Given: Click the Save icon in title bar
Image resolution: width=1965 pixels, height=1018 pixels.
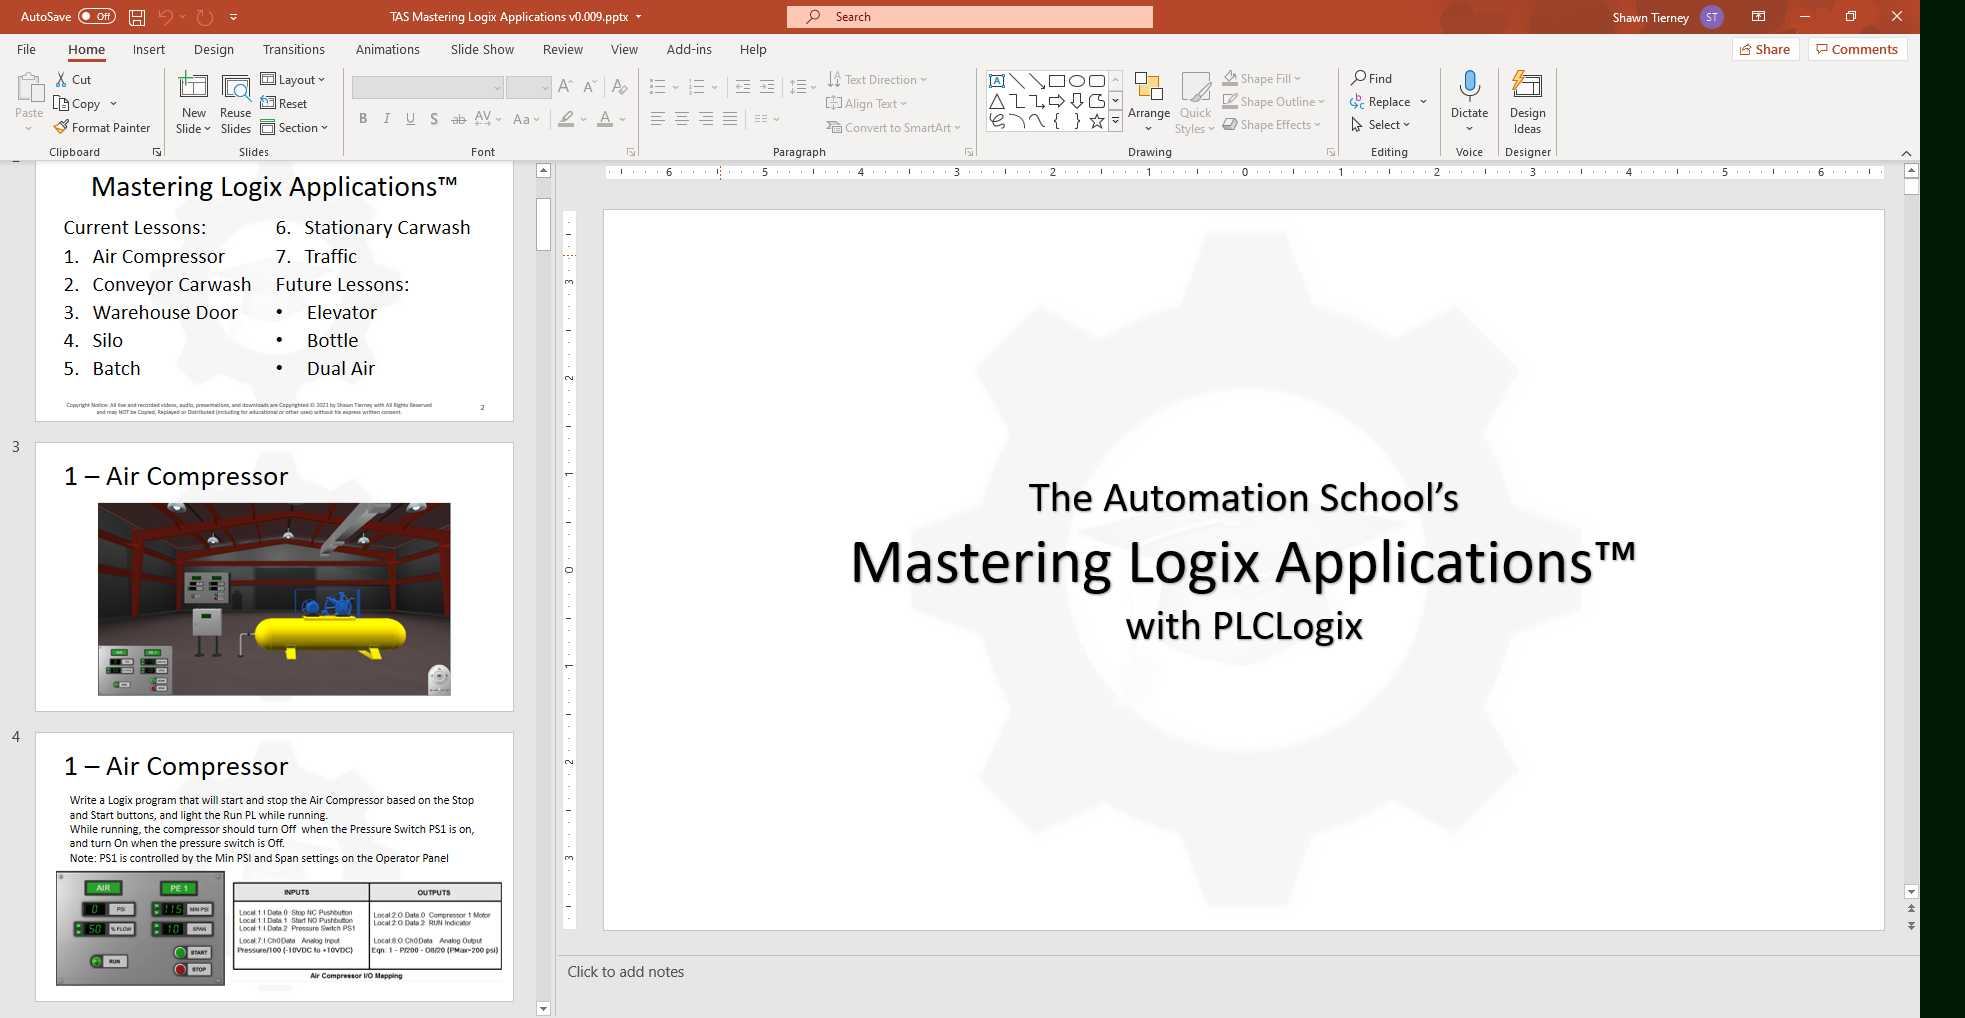Looking at the screenshot, I should point(137,17).
